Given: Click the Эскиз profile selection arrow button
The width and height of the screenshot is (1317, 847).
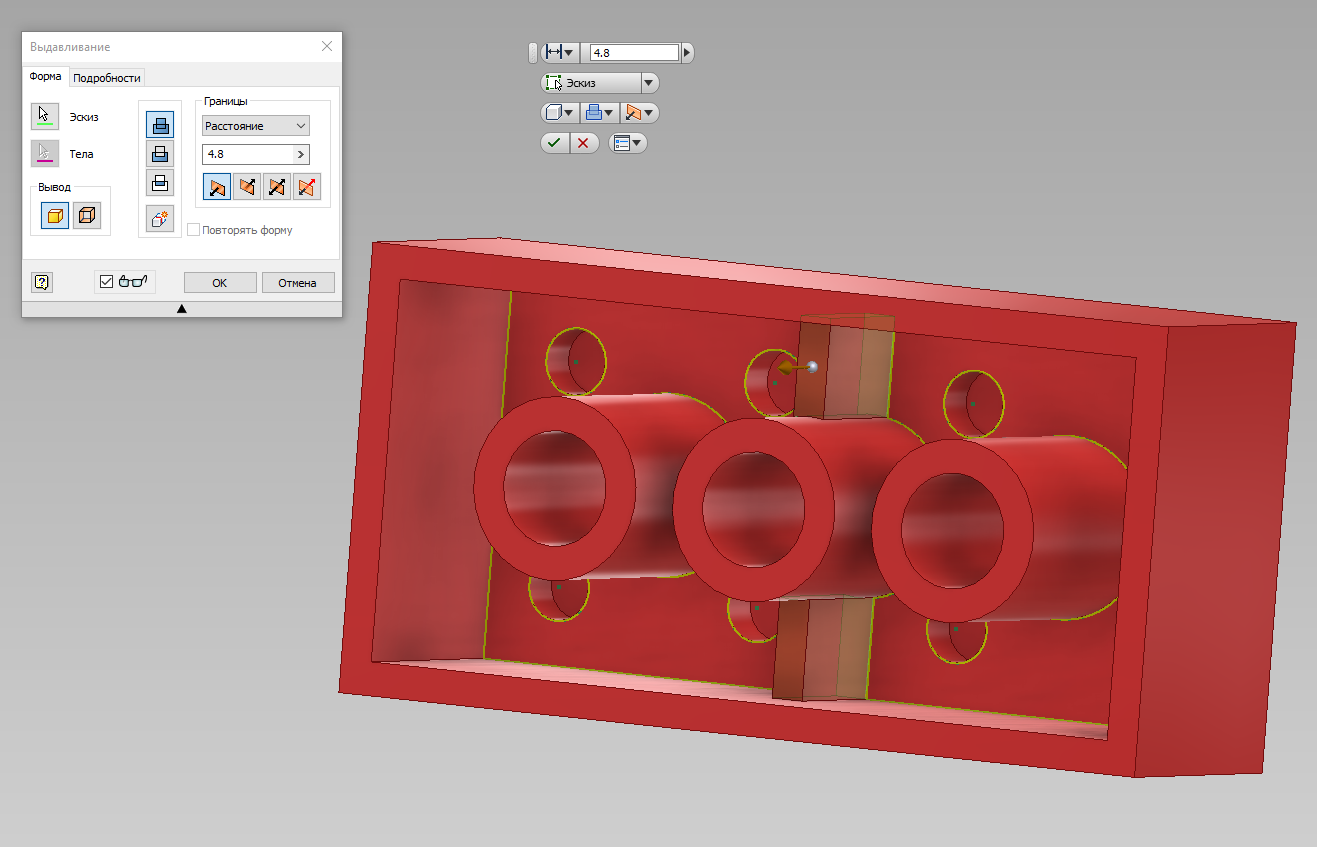Looking at the screenshot, I should (45, 117).
